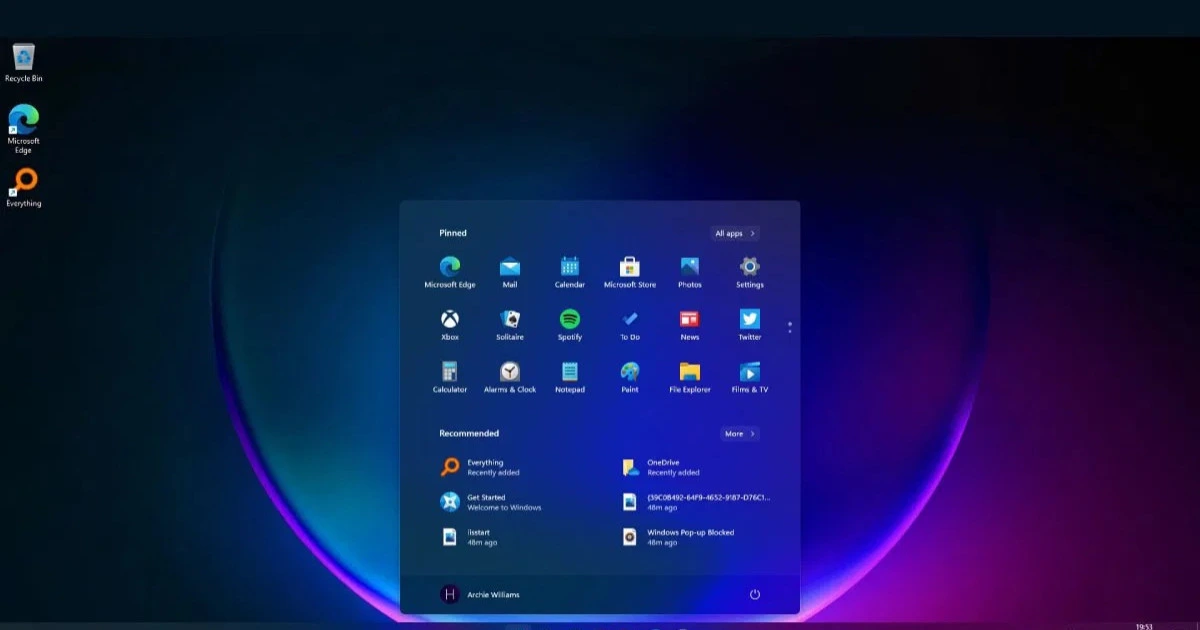
Task: Open the Calculator app
Action: click(450, 377)
